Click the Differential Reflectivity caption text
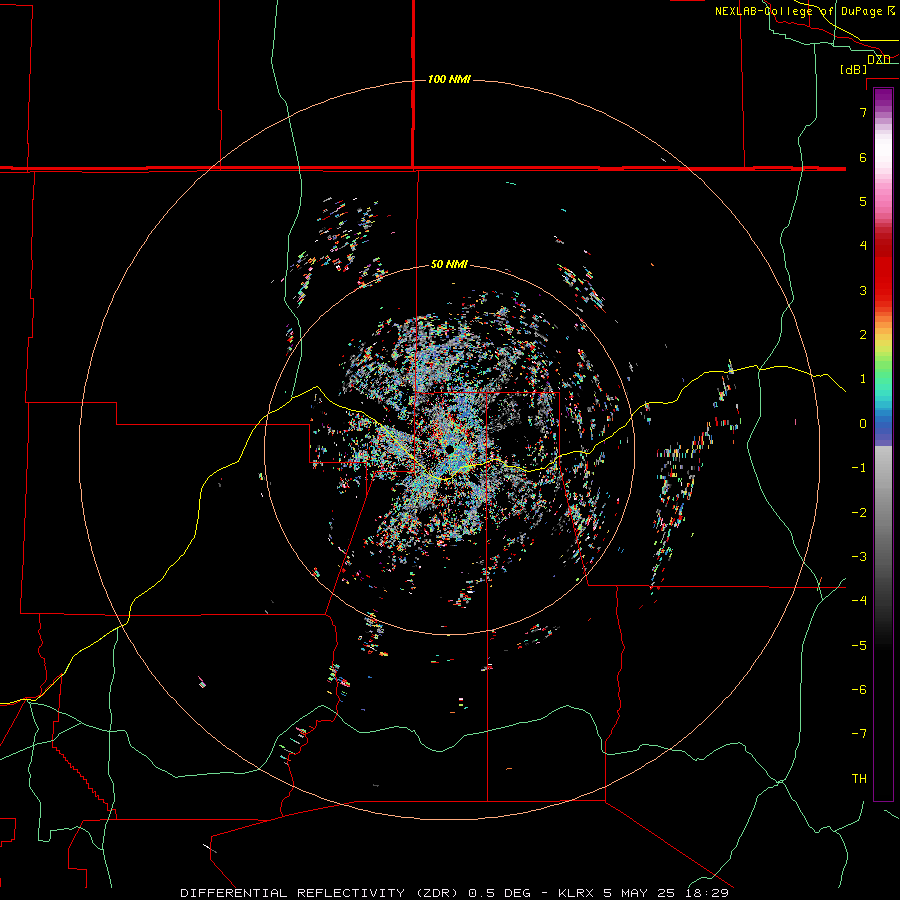 click(455, 893)
